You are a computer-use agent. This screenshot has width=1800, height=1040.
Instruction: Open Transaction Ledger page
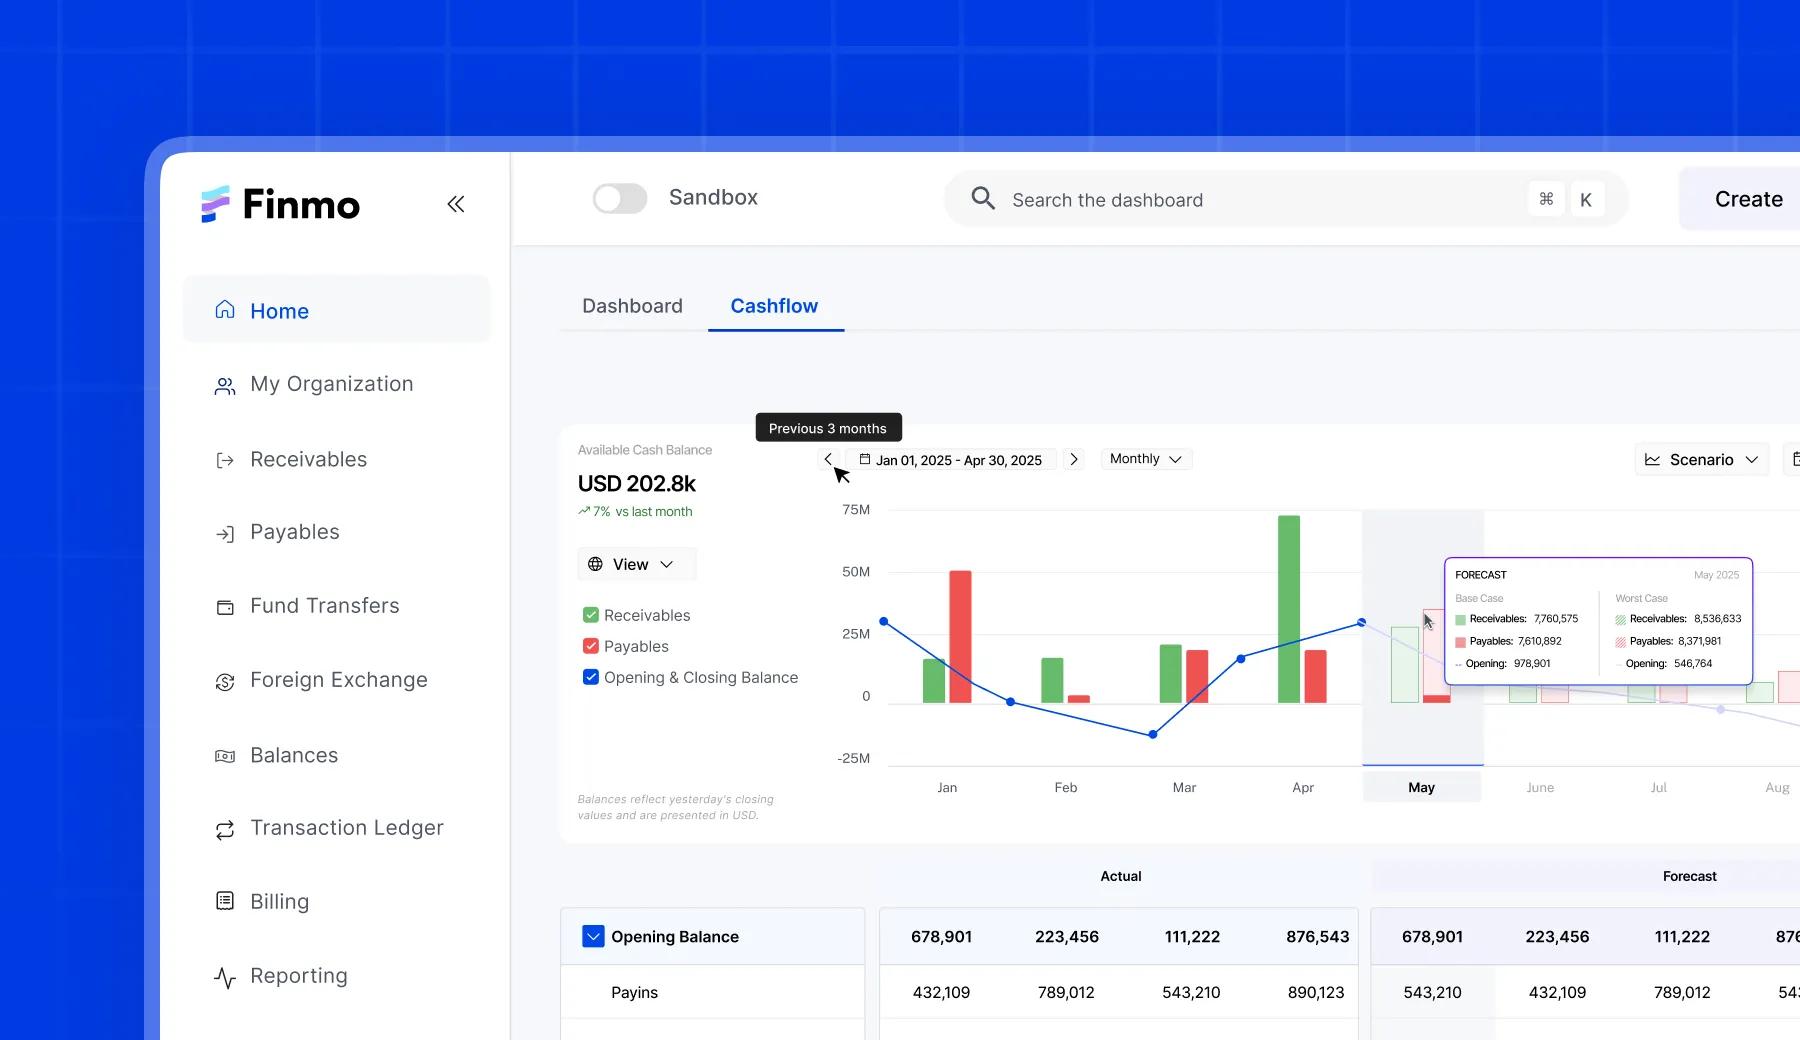coord(346,828)
